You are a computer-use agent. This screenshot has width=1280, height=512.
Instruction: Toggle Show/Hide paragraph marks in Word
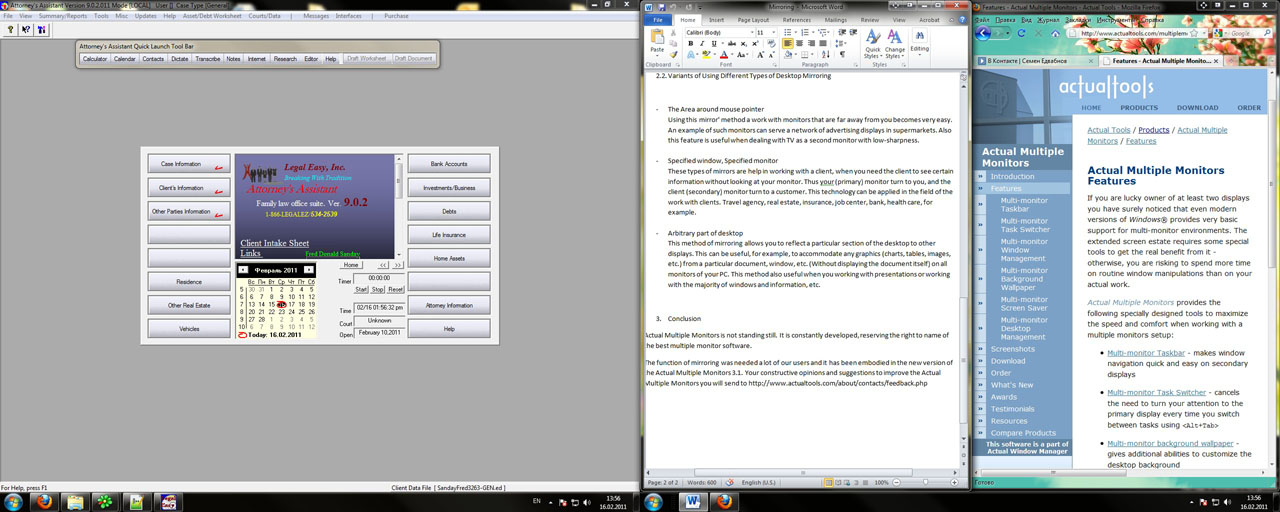842,54
